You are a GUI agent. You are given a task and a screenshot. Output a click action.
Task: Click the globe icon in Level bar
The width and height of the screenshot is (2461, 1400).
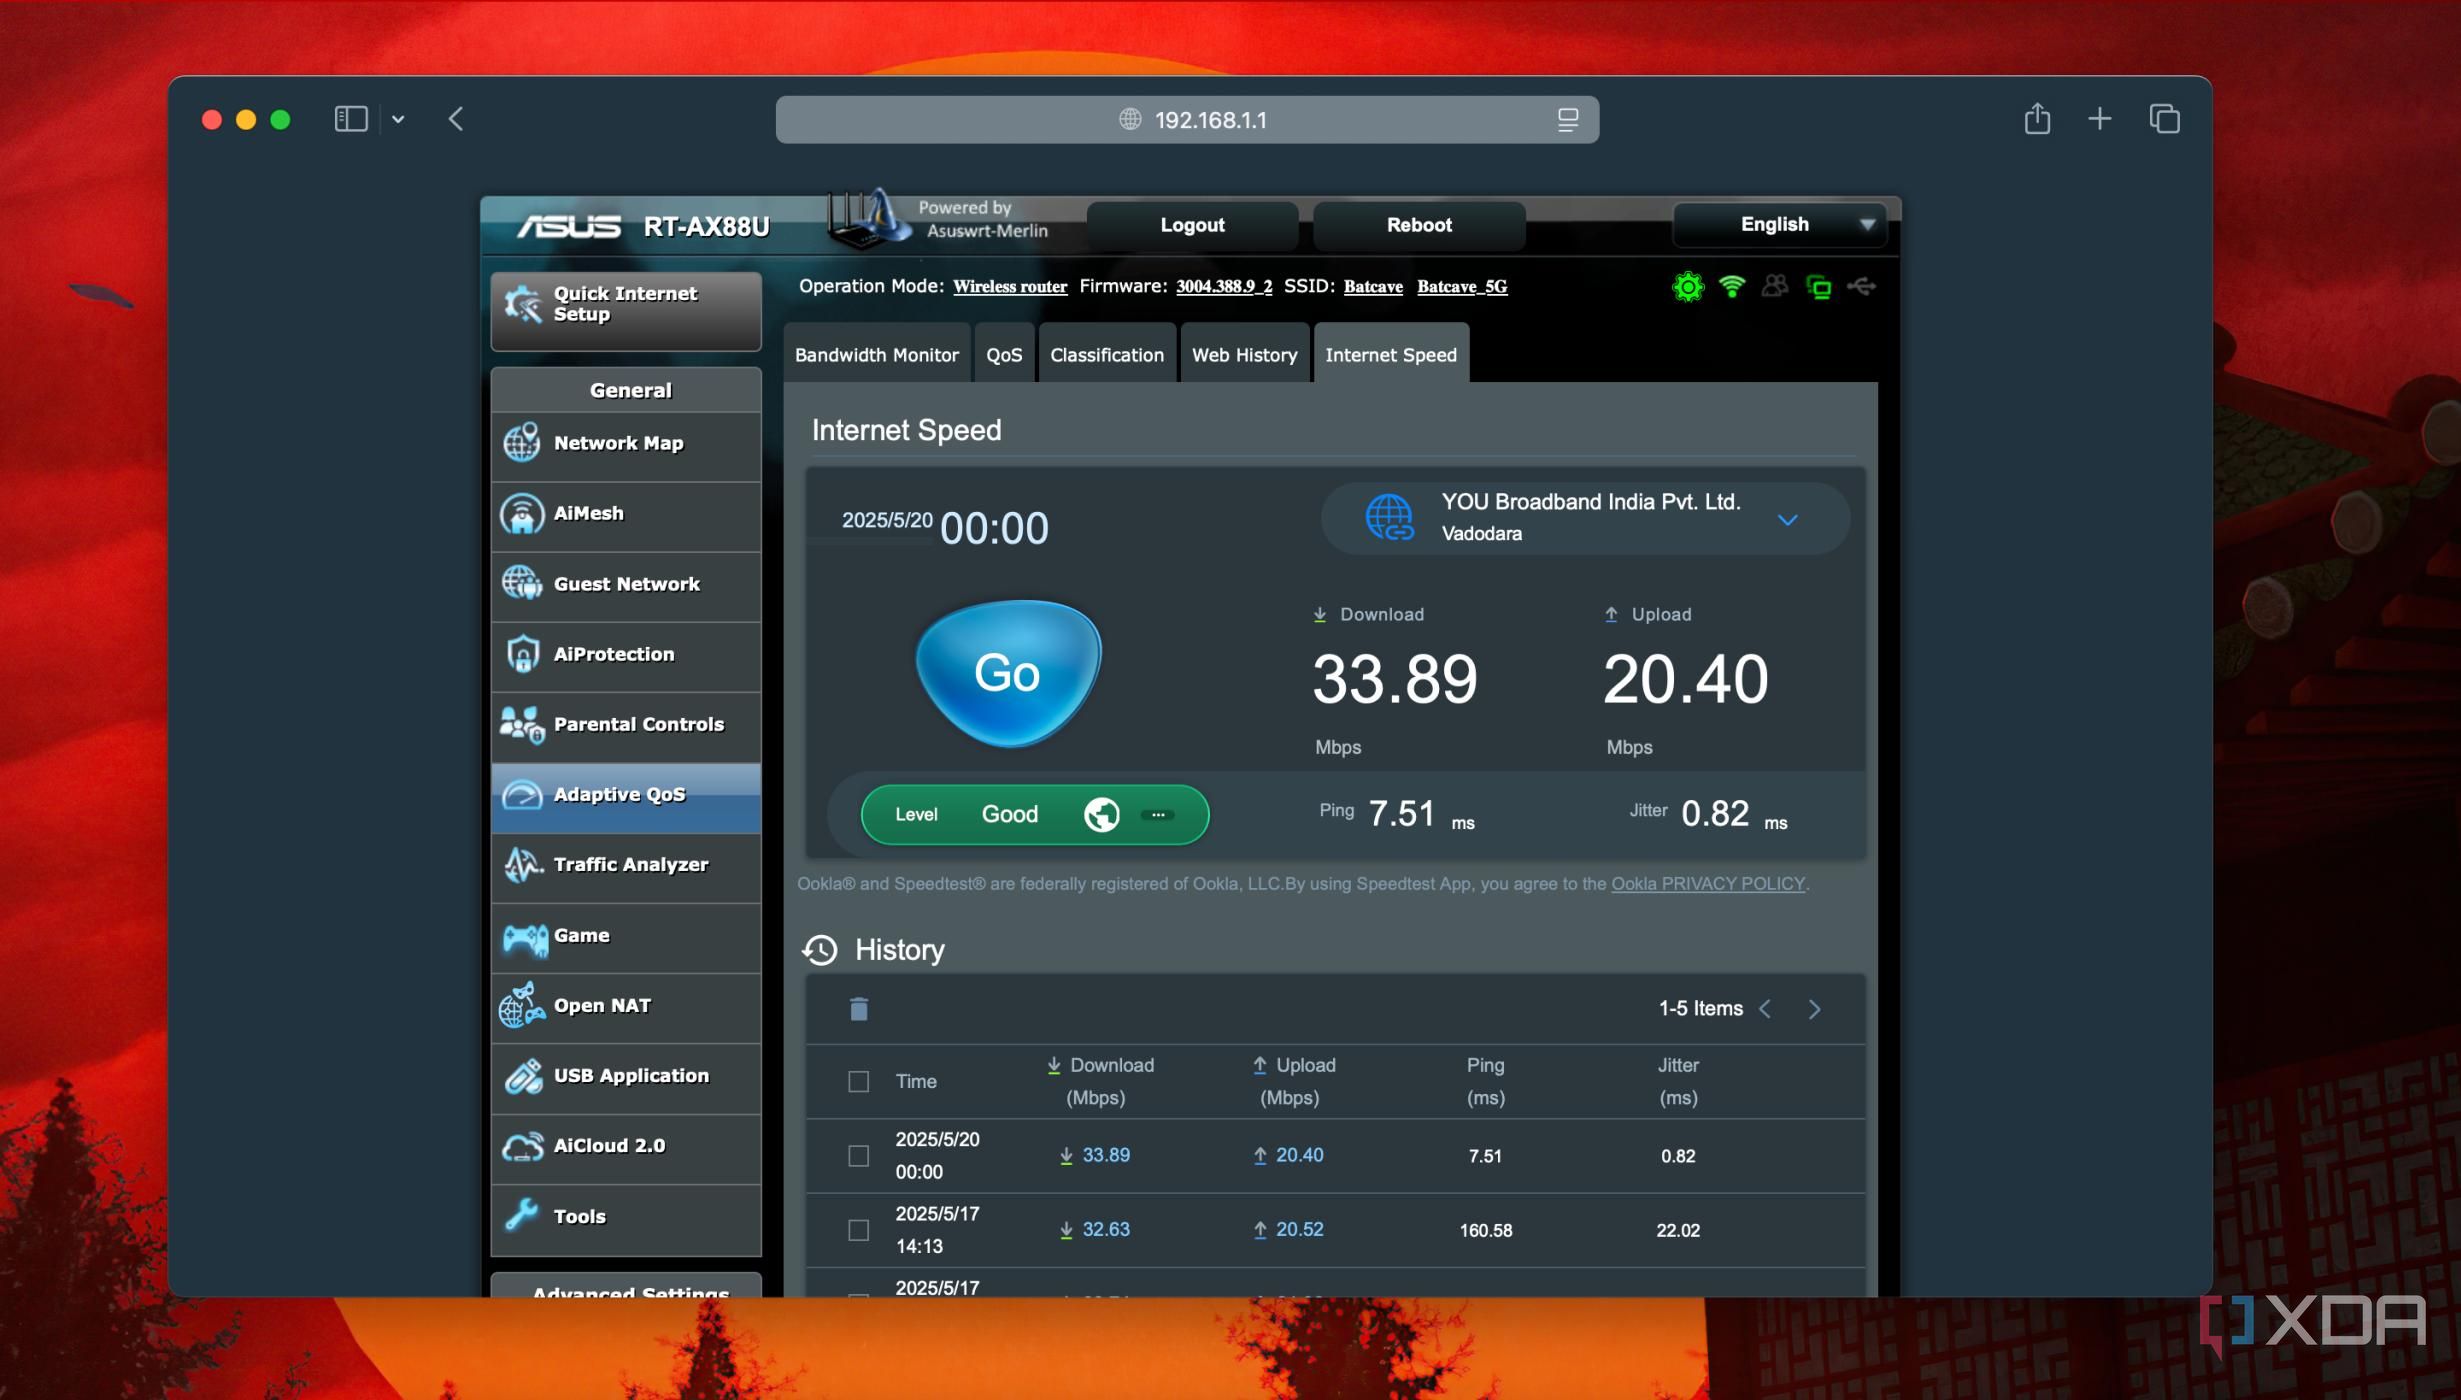tap(1101, 815)
